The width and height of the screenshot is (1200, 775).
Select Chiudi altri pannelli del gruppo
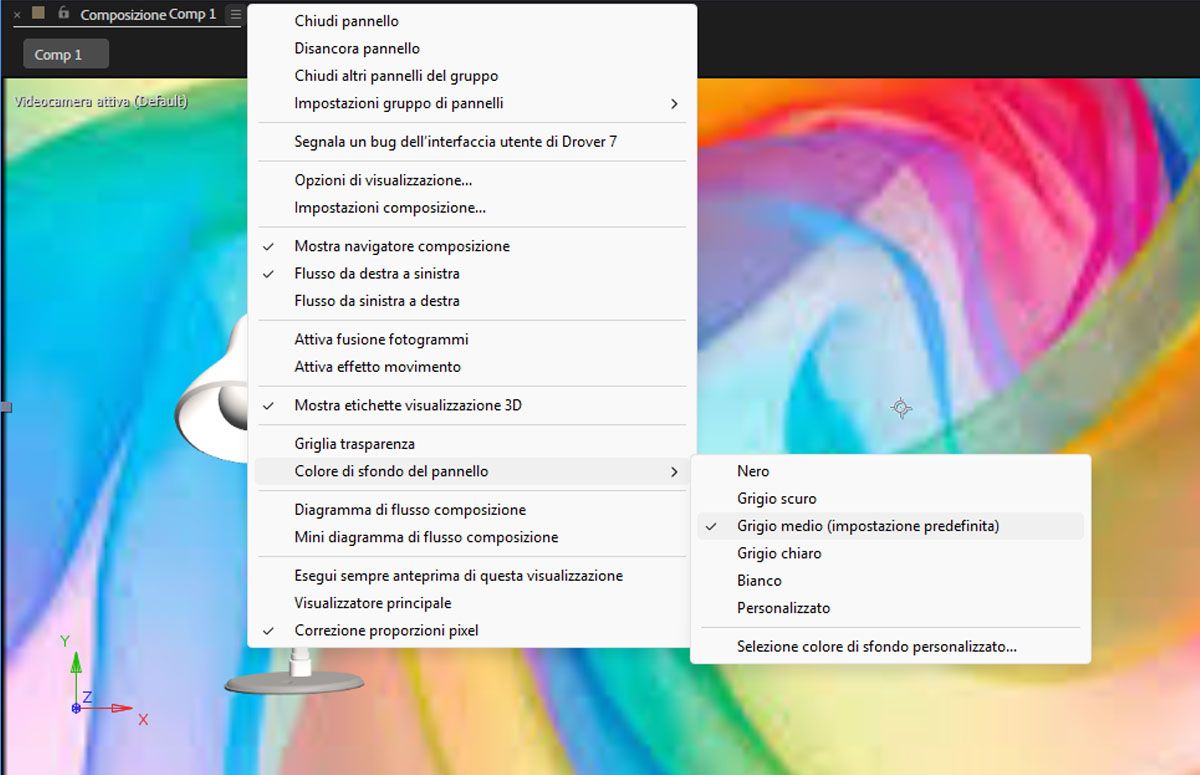coord(472,76)
